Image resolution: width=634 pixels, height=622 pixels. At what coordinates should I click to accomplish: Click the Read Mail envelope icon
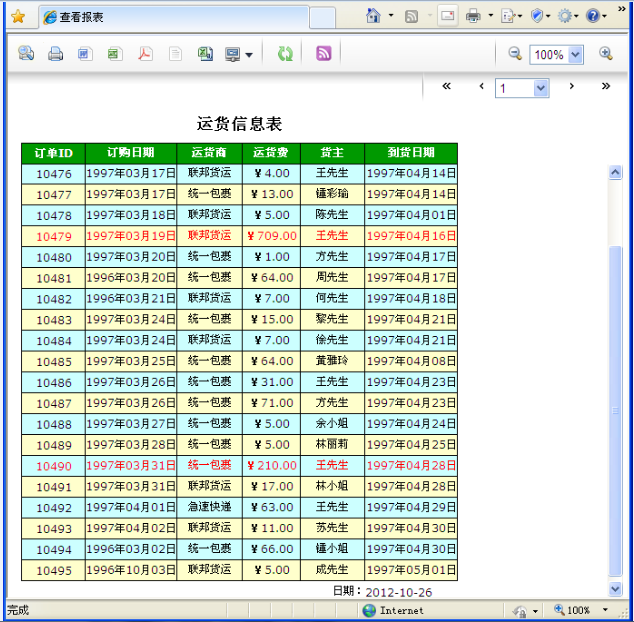click(448, 16)
